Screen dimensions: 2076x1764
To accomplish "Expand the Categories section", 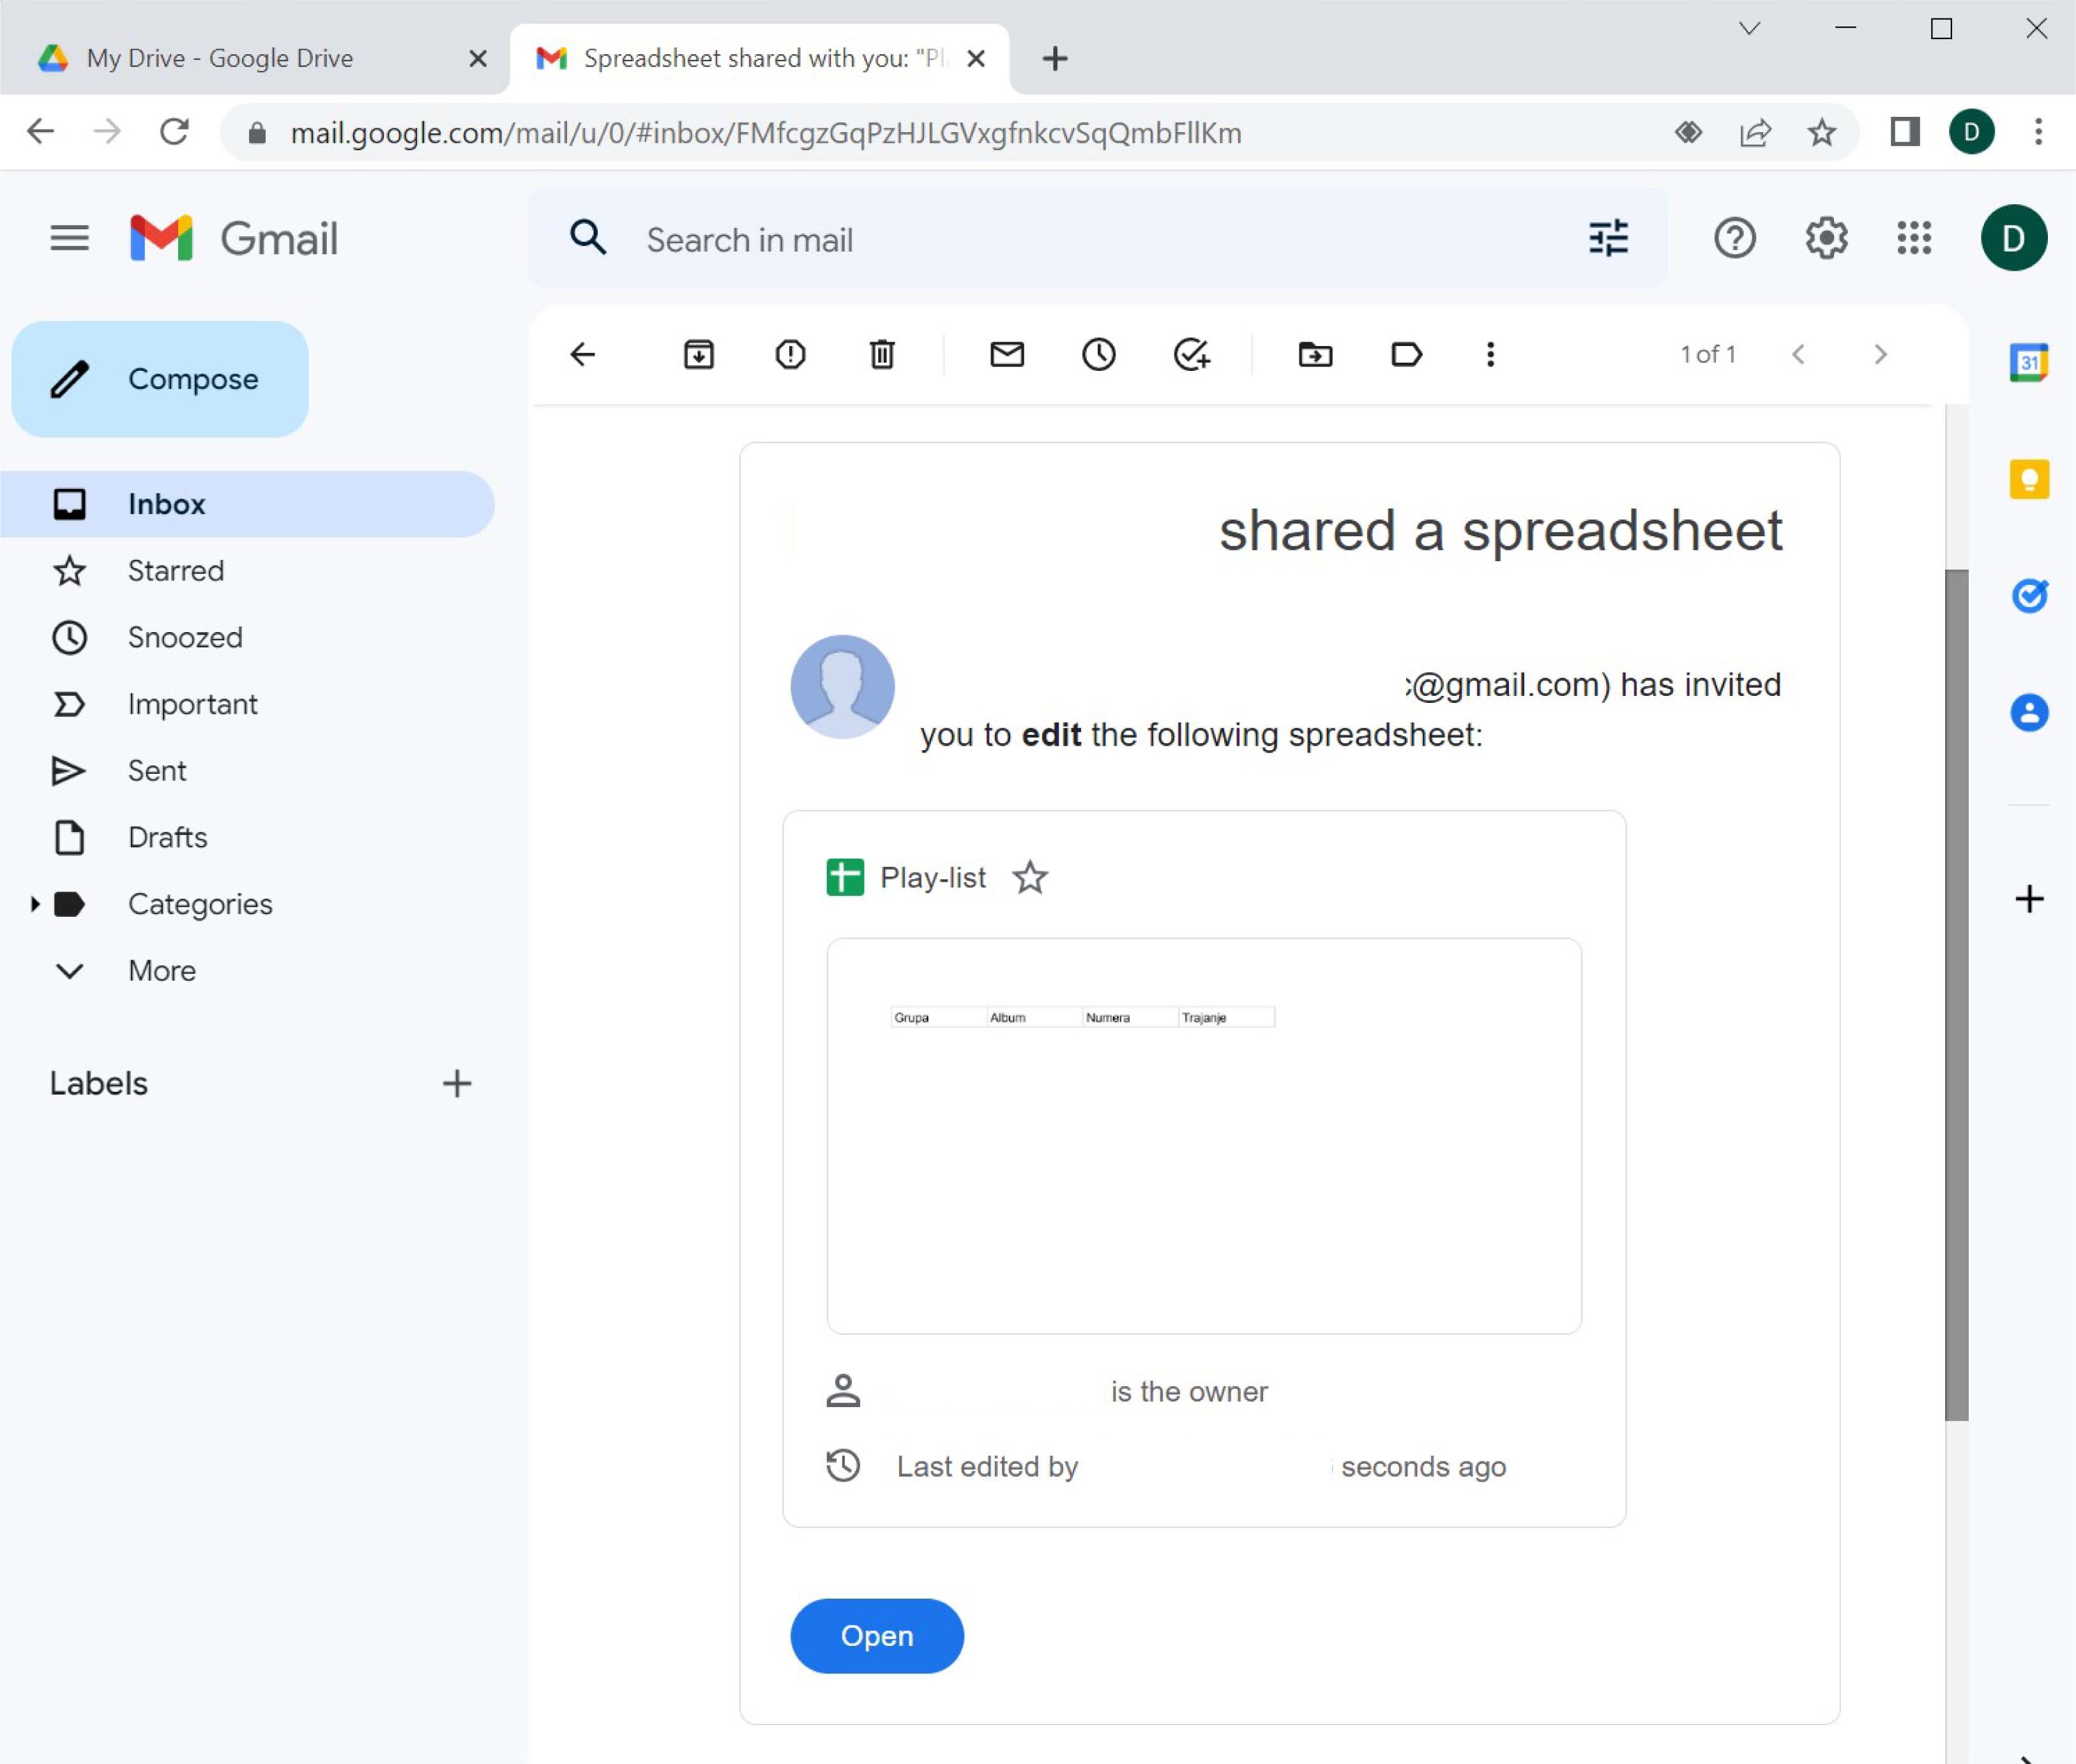I will 35,904.
